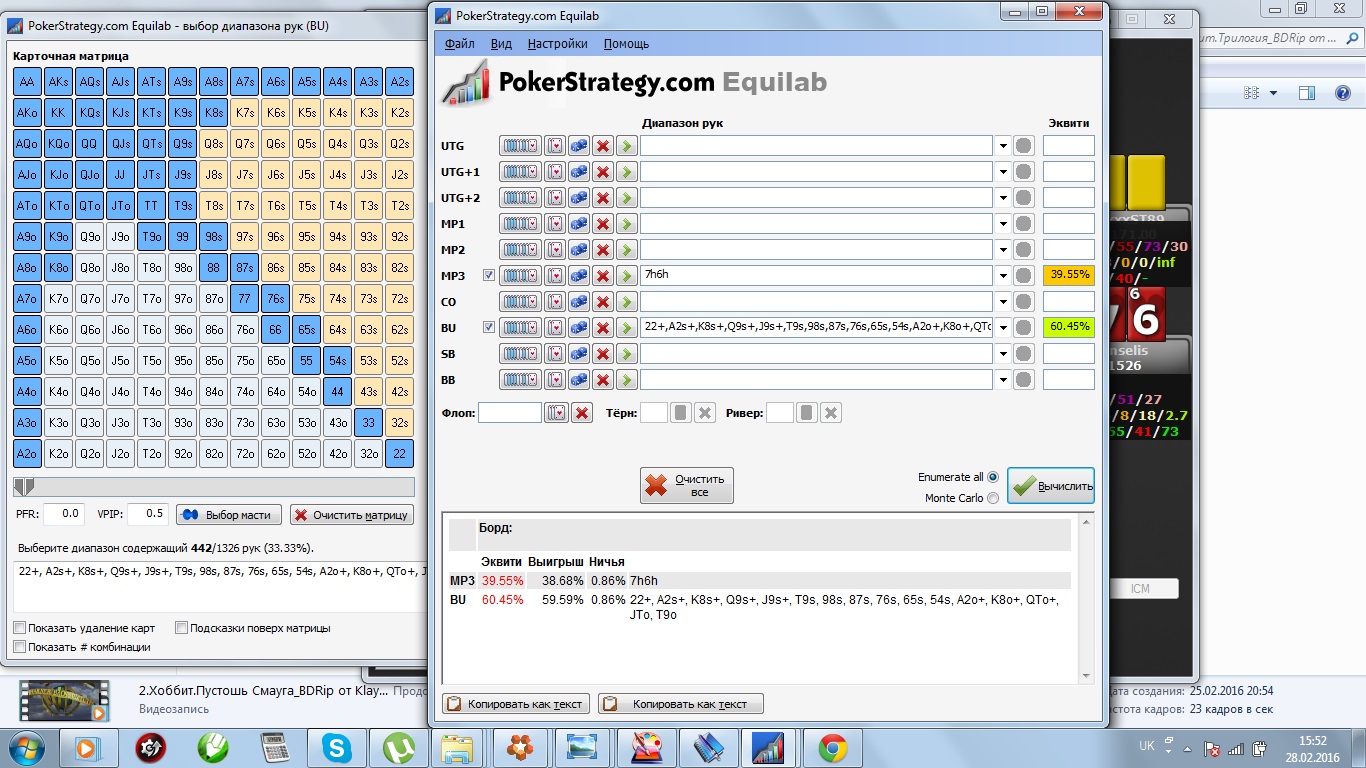Click the PFR value field
The width and height of the screenshot is (1366, 768).
[x=64, y=514]
